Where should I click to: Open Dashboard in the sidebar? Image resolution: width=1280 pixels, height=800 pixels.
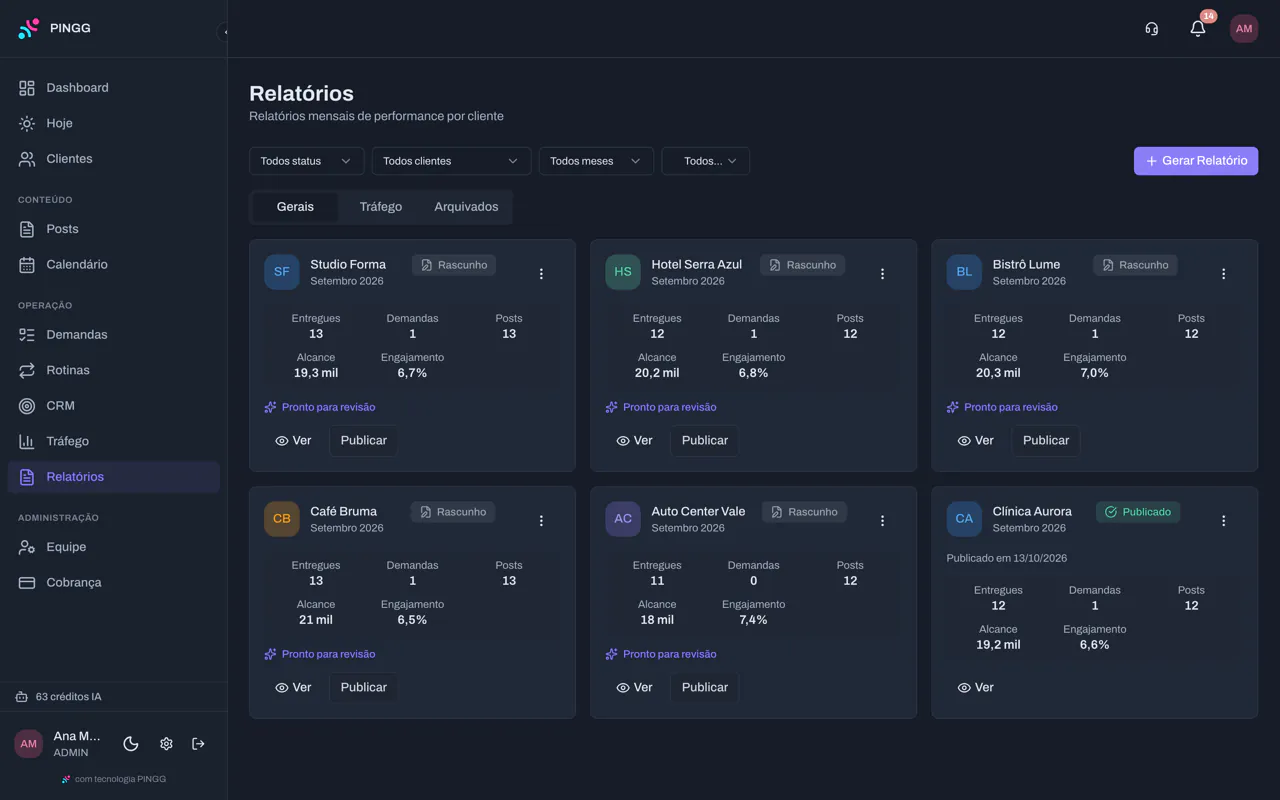[x=114, y=88]
